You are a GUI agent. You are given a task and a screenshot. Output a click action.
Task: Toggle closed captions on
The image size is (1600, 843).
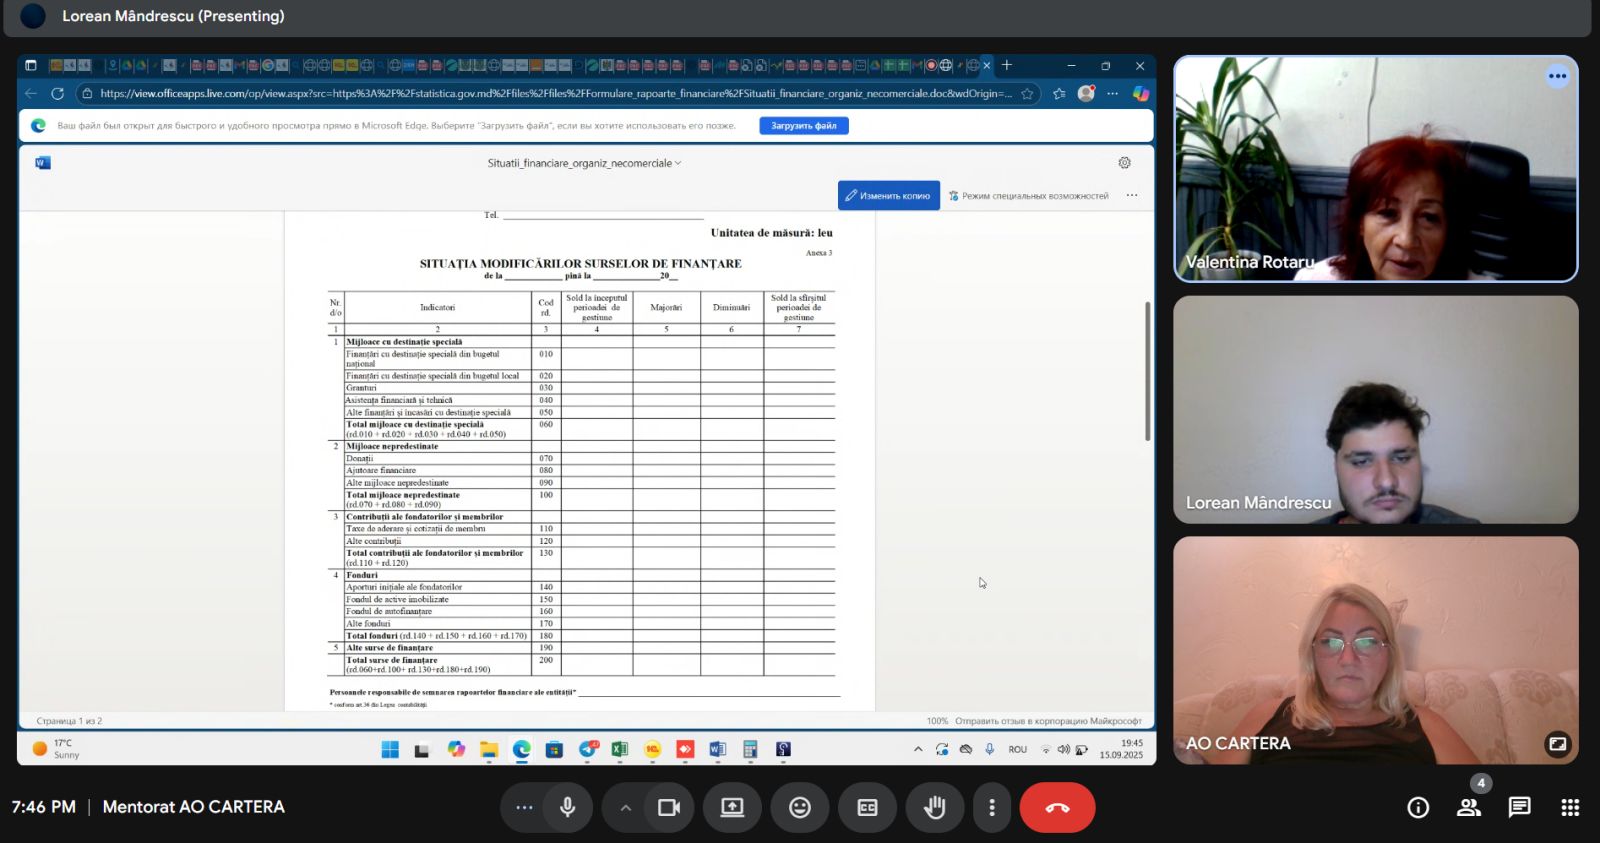coord(867,807)
